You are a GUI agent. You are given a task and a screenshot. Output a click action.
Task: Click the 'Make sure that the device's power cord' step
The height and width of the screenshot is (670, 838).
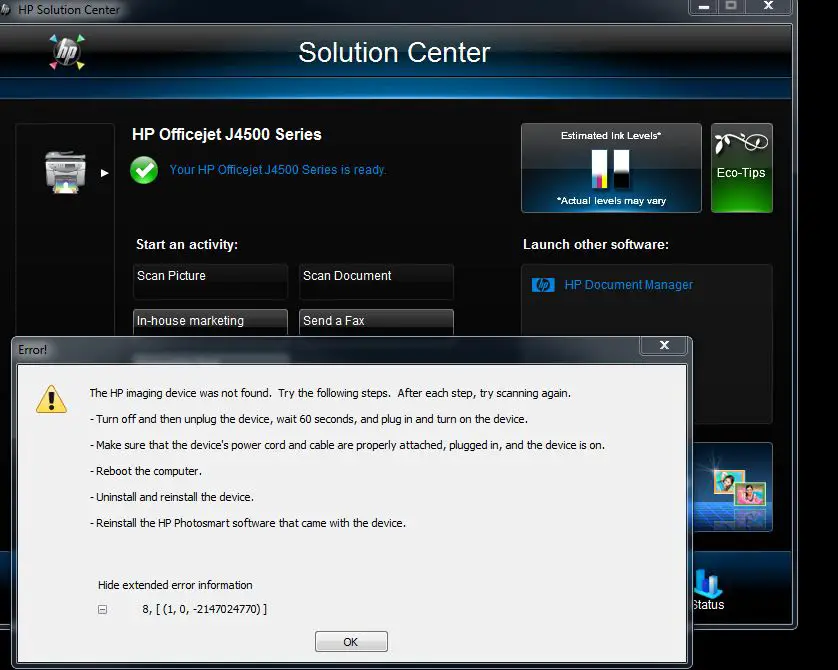click(347, 445)
